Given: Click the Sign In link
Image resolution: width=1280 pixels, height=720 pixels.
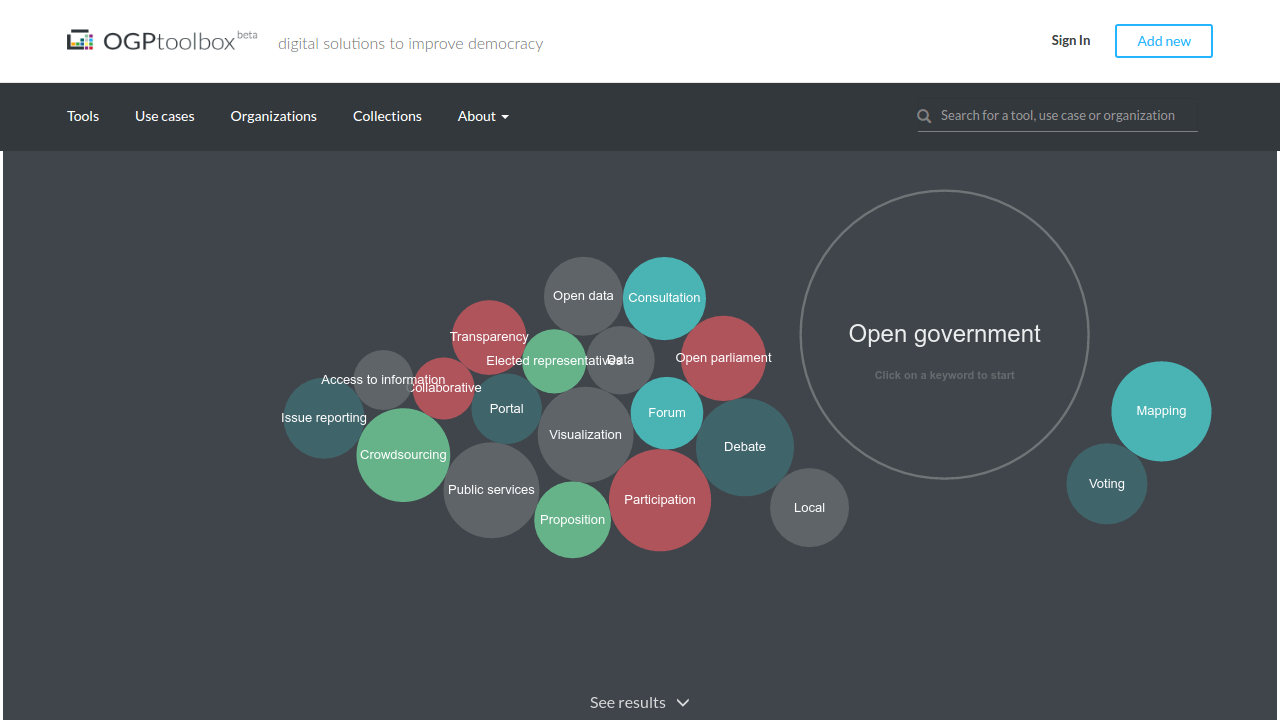Looking at the screenshot, I should pos(1071,41).
